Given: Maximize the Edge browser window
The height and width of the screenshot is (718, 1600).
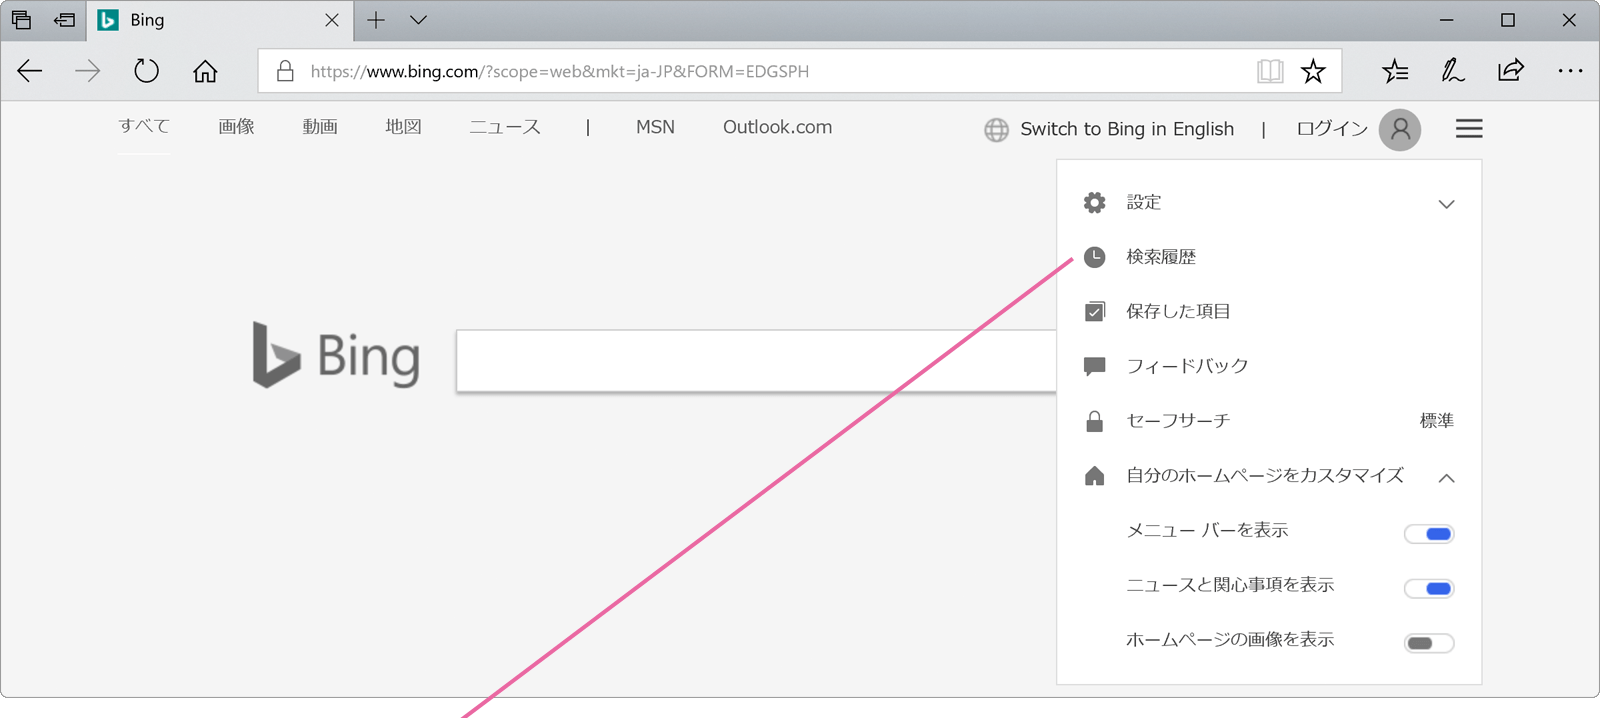Looking at the screenshot, I should pyautogui.click(x=1508, y=20).
